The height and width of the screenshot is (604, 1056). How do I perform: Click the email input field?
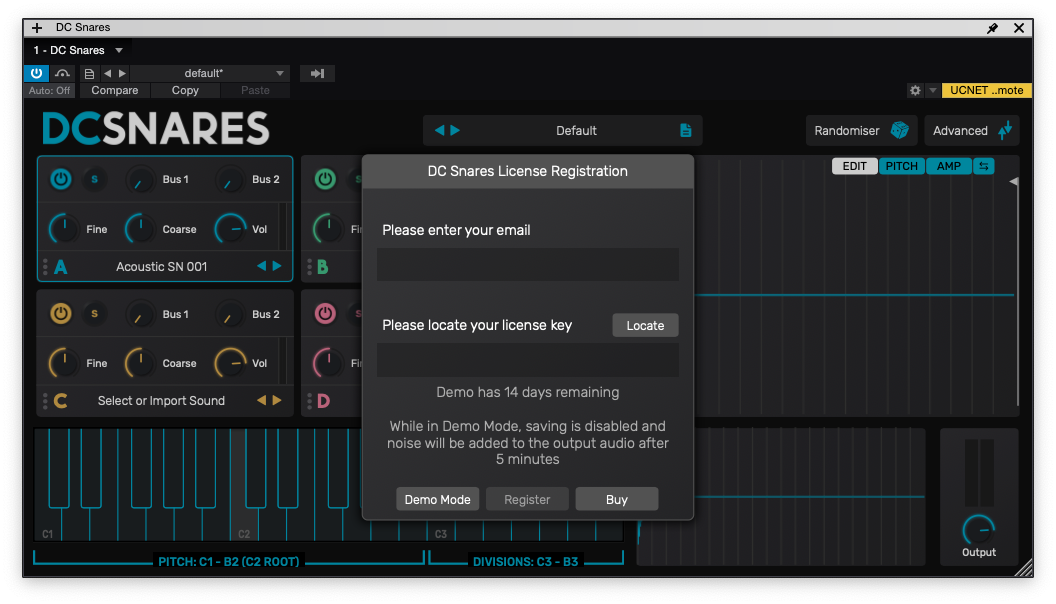527,264
